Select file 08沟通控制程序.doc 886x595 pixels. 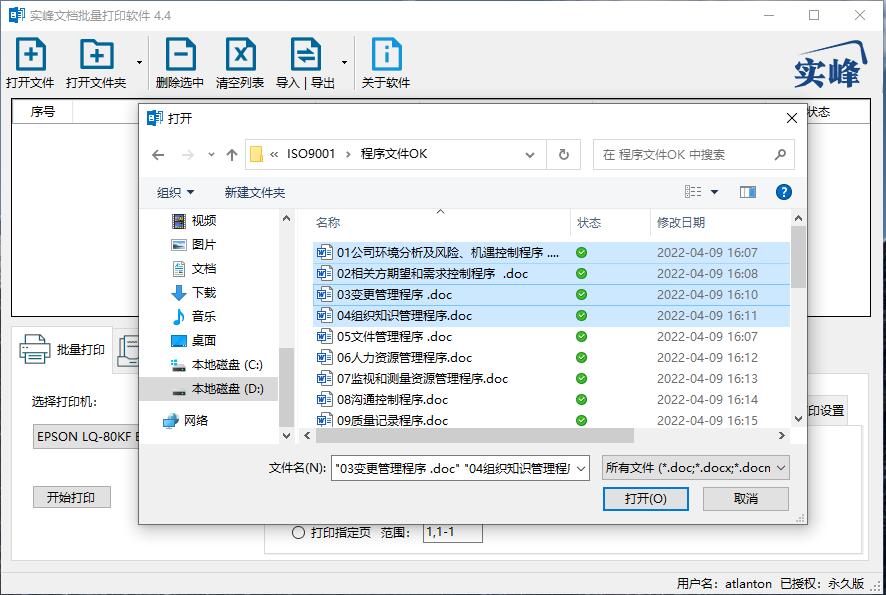pyautogui.click(x=551, y=399)
